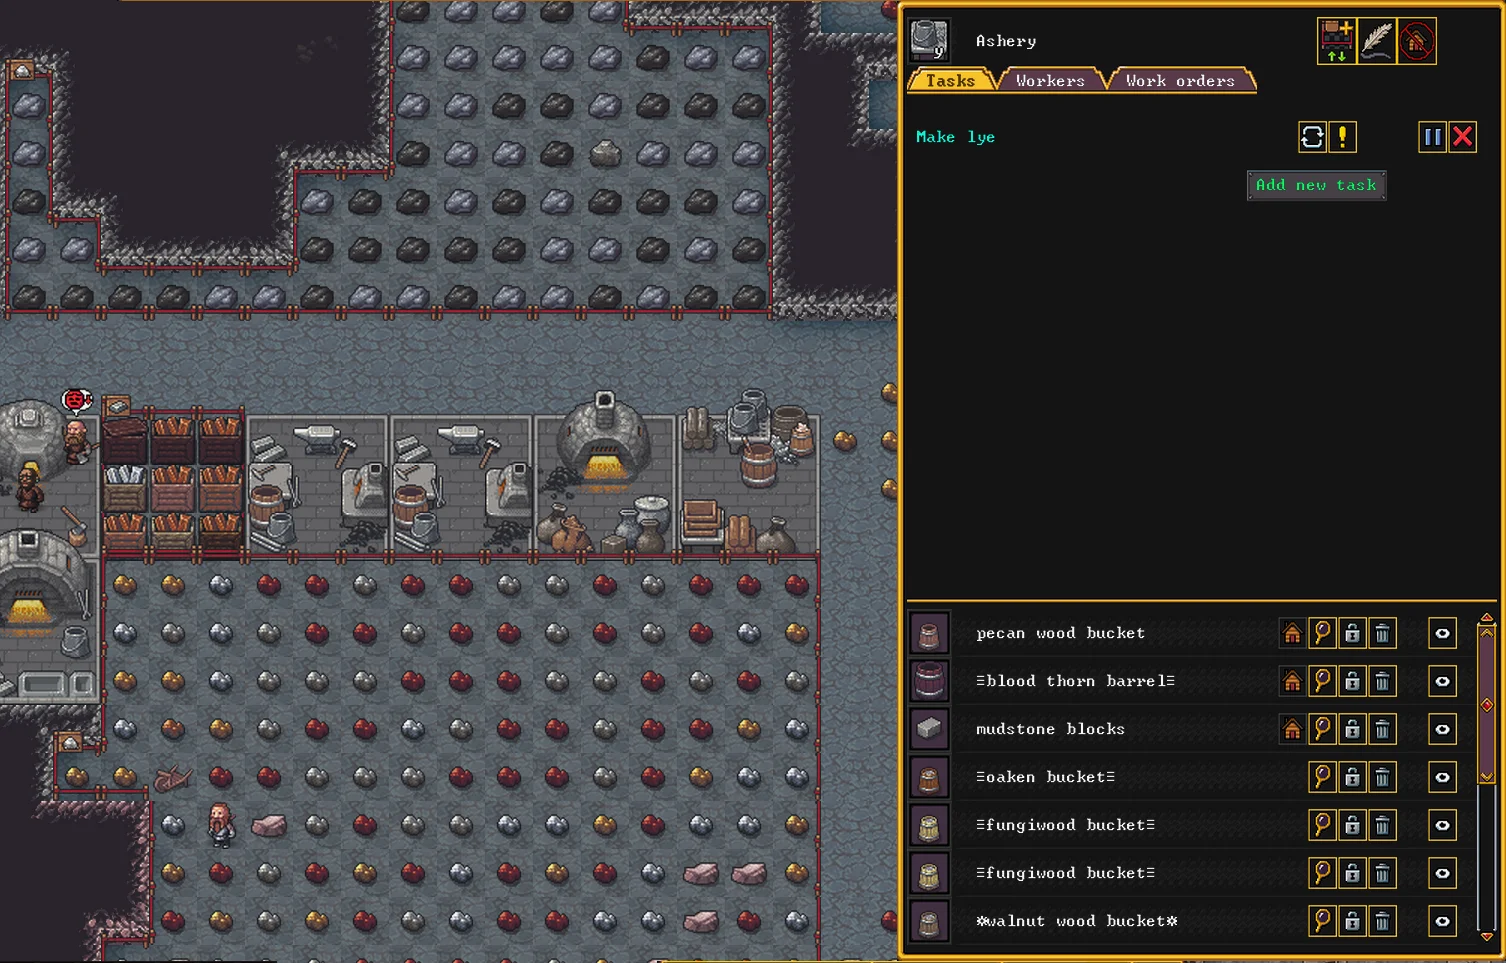Image resolution: width=1506 pixels, height=963 pixels.
Task: Hide the pecan wood bucket with eye icon
Action: 1442,633
